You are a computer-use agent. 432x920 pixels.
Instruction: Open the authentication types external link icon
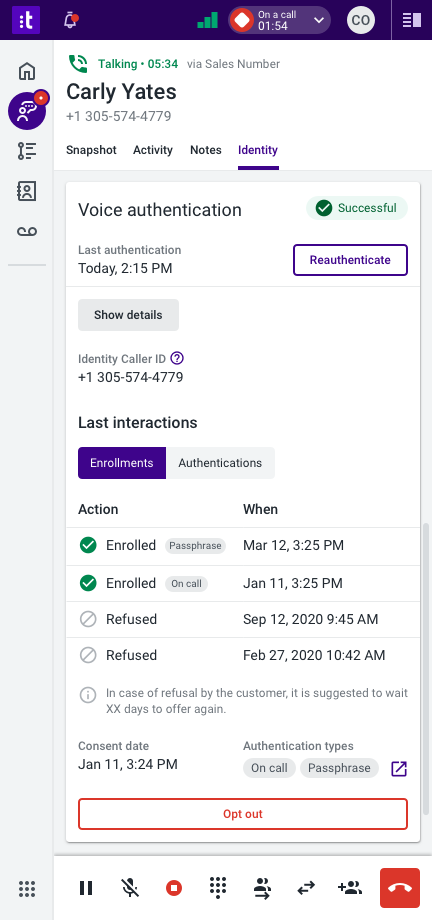point(399,769)
